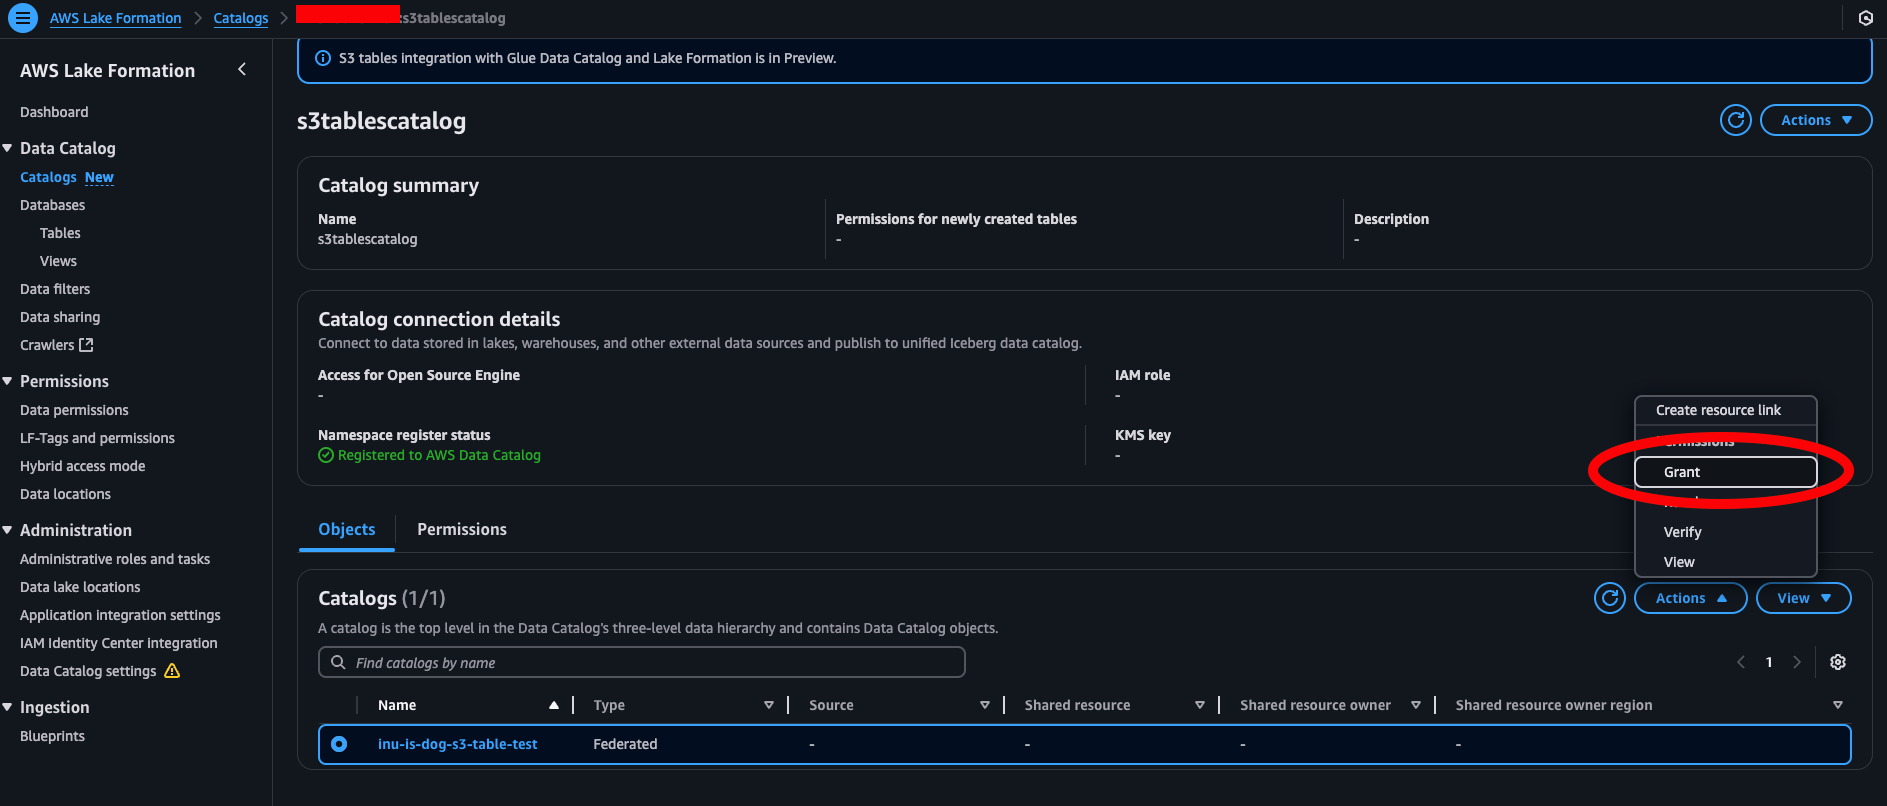
Task: Collapse the Administration sidebar section
Action: [7, 530]
